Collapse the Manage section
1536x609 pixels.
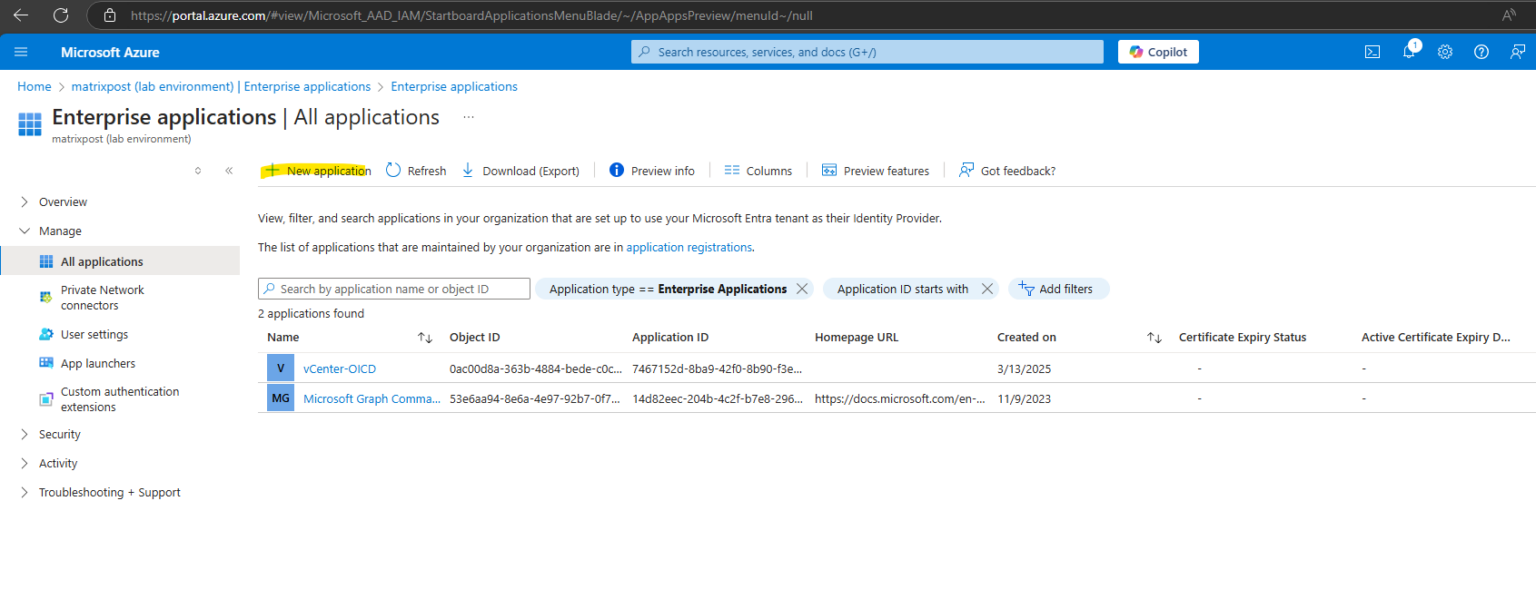pos(24,230)
